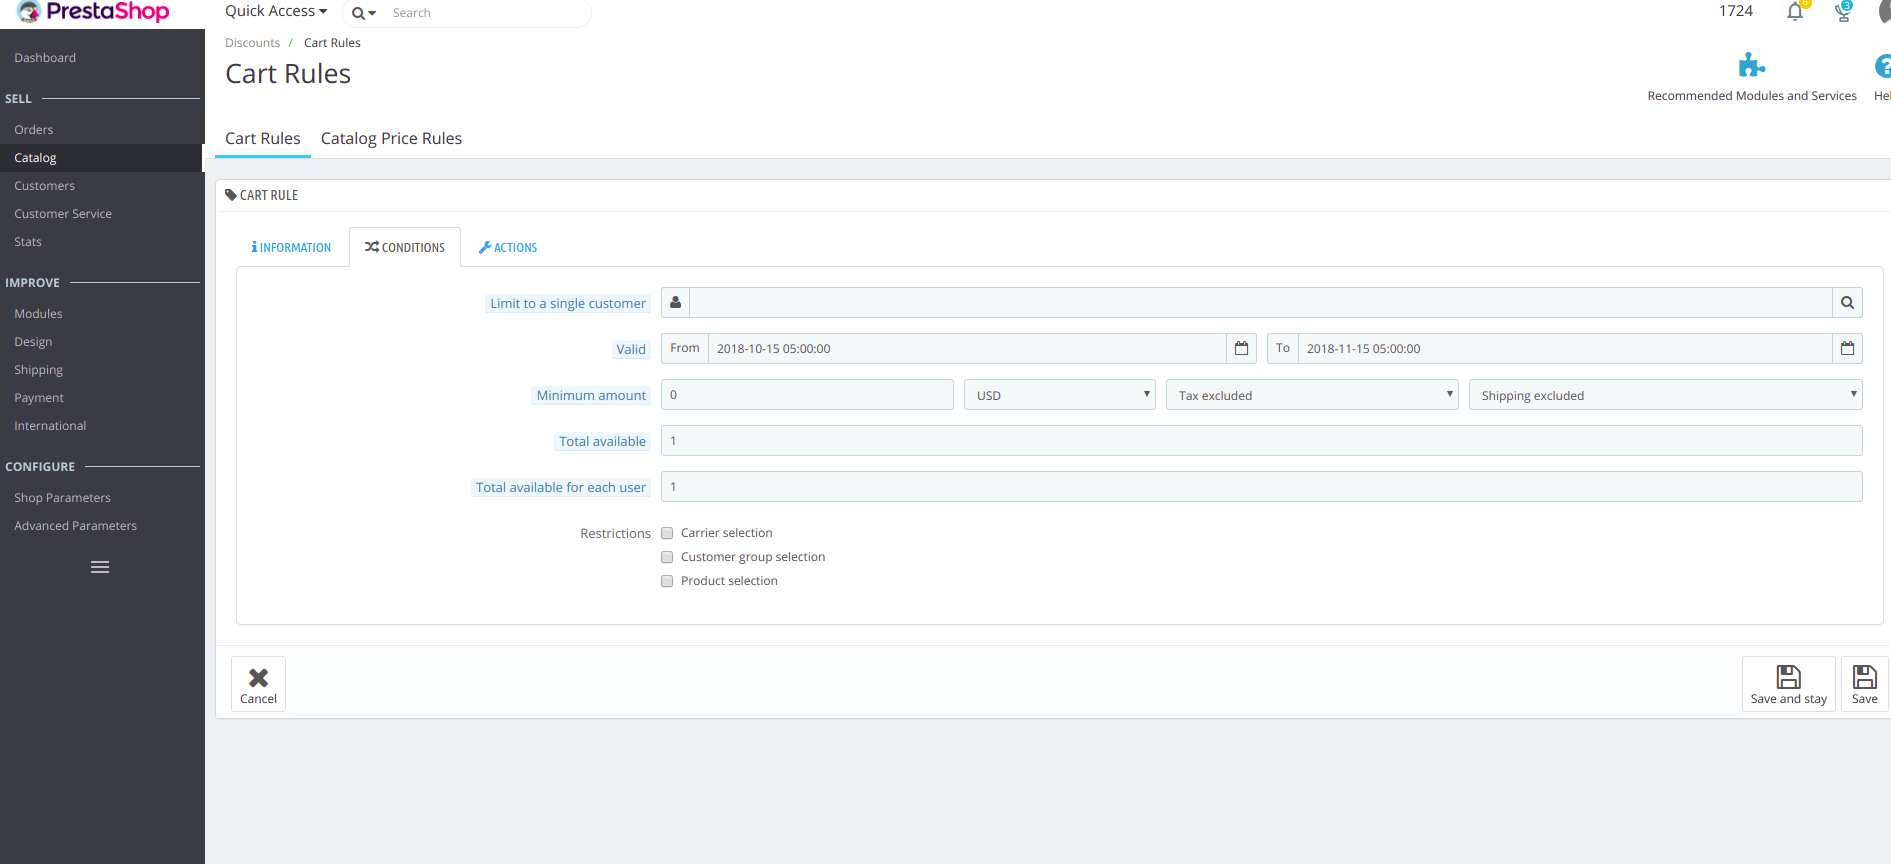The image size is (1891, 864).
Task: Click the PrestaShop logo
Action: [x=93, y=12]
